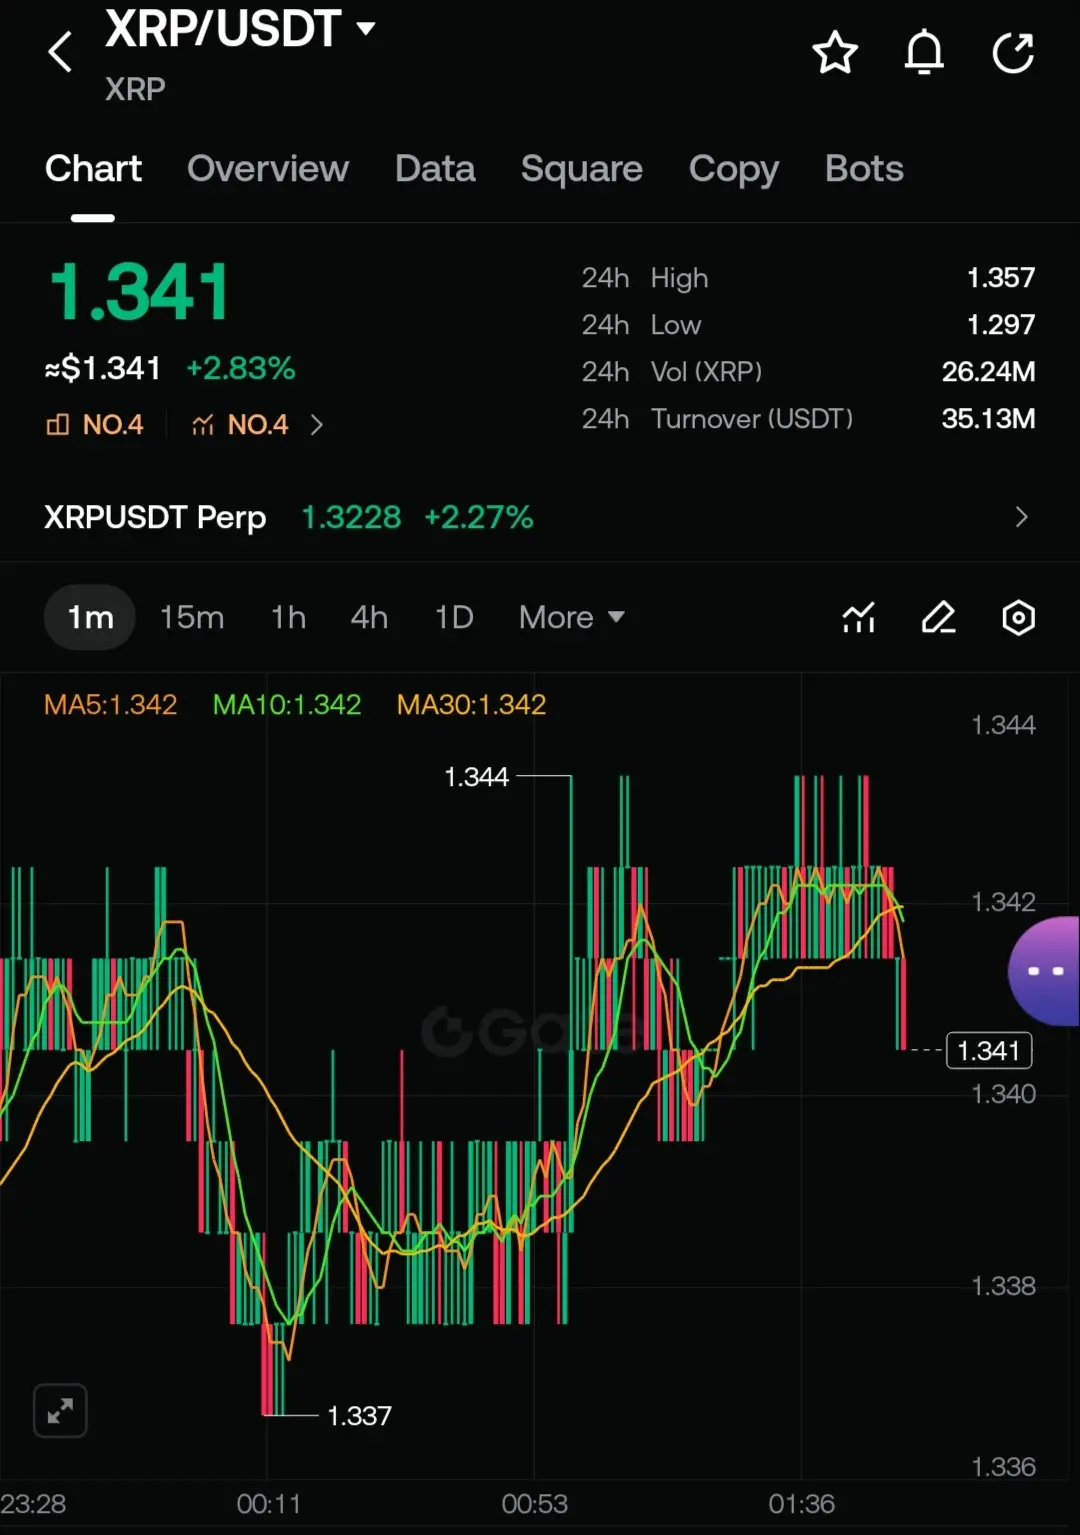
Task: Open the NO.4 trend ranking badge
Action: point(240,425)
